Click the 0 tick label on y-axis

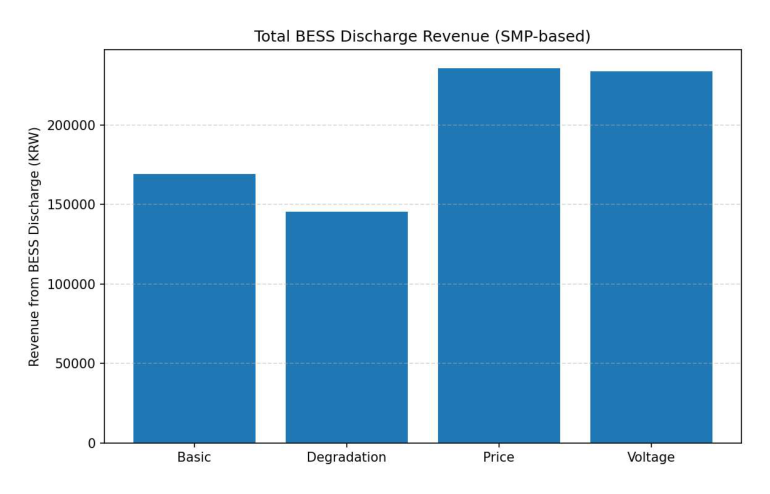pos(91,443)
